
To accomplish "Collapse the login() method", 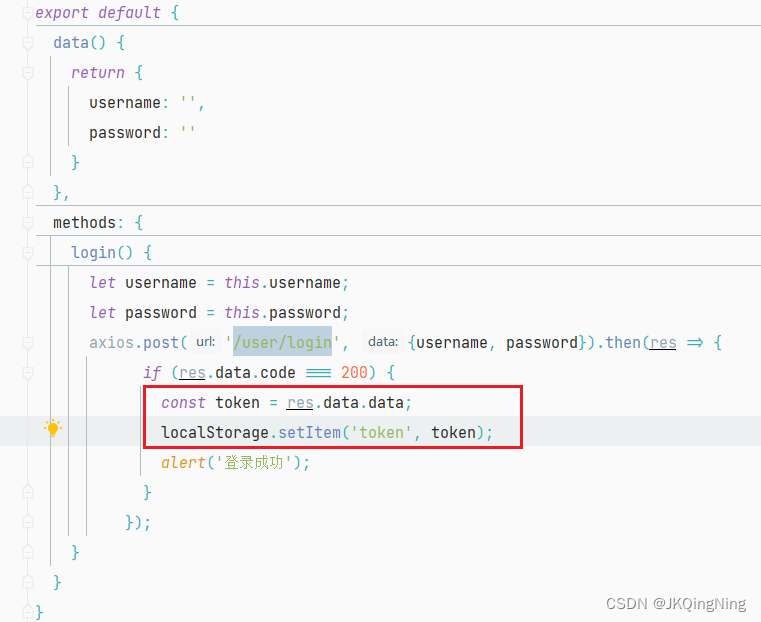I will [27, 252].
